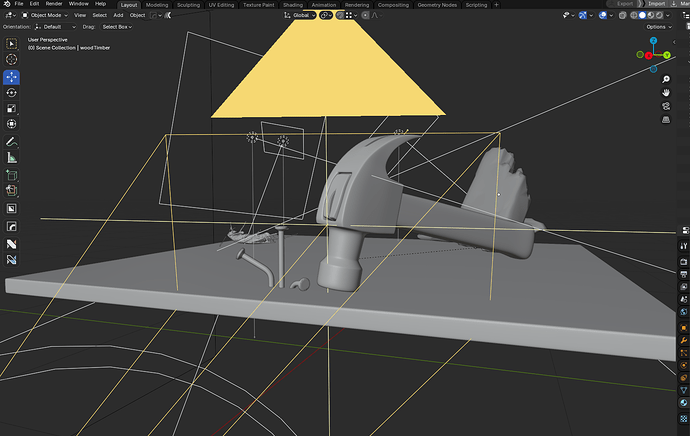Switch perspective/orthographic grid icon
This screenshot has height=436, width=690.
pyautogui.click(x=666, y=120)
